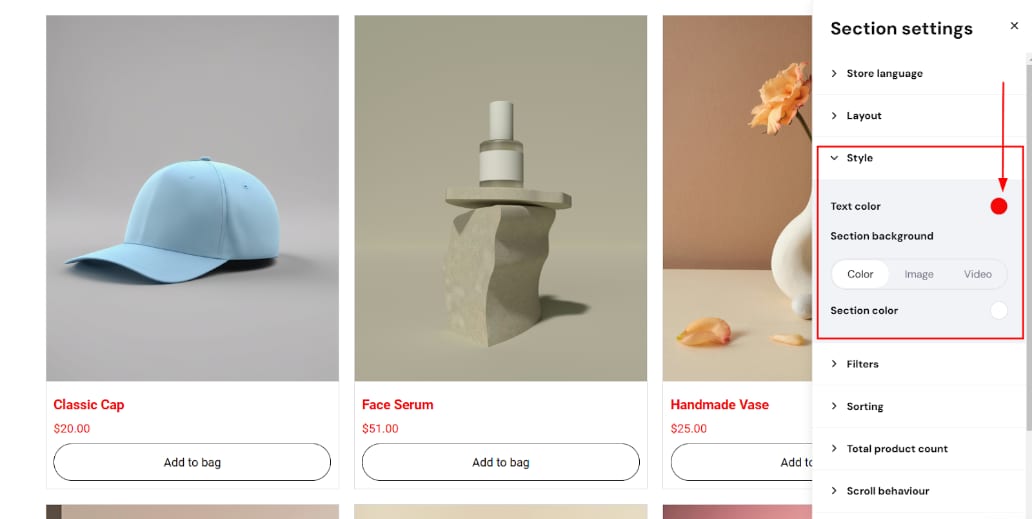Open the Handmade Vase product title
The height and width of the screenshot is (519, 1032).
coord(719,405)
